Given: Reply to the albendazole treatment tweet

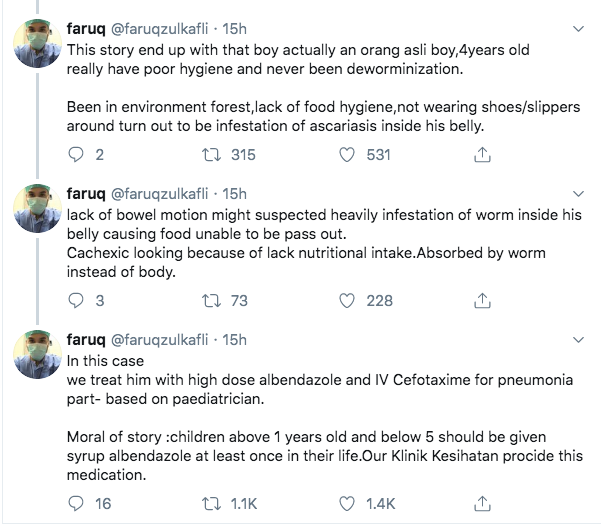Looking at the screenshot, I should coord(76,504).
